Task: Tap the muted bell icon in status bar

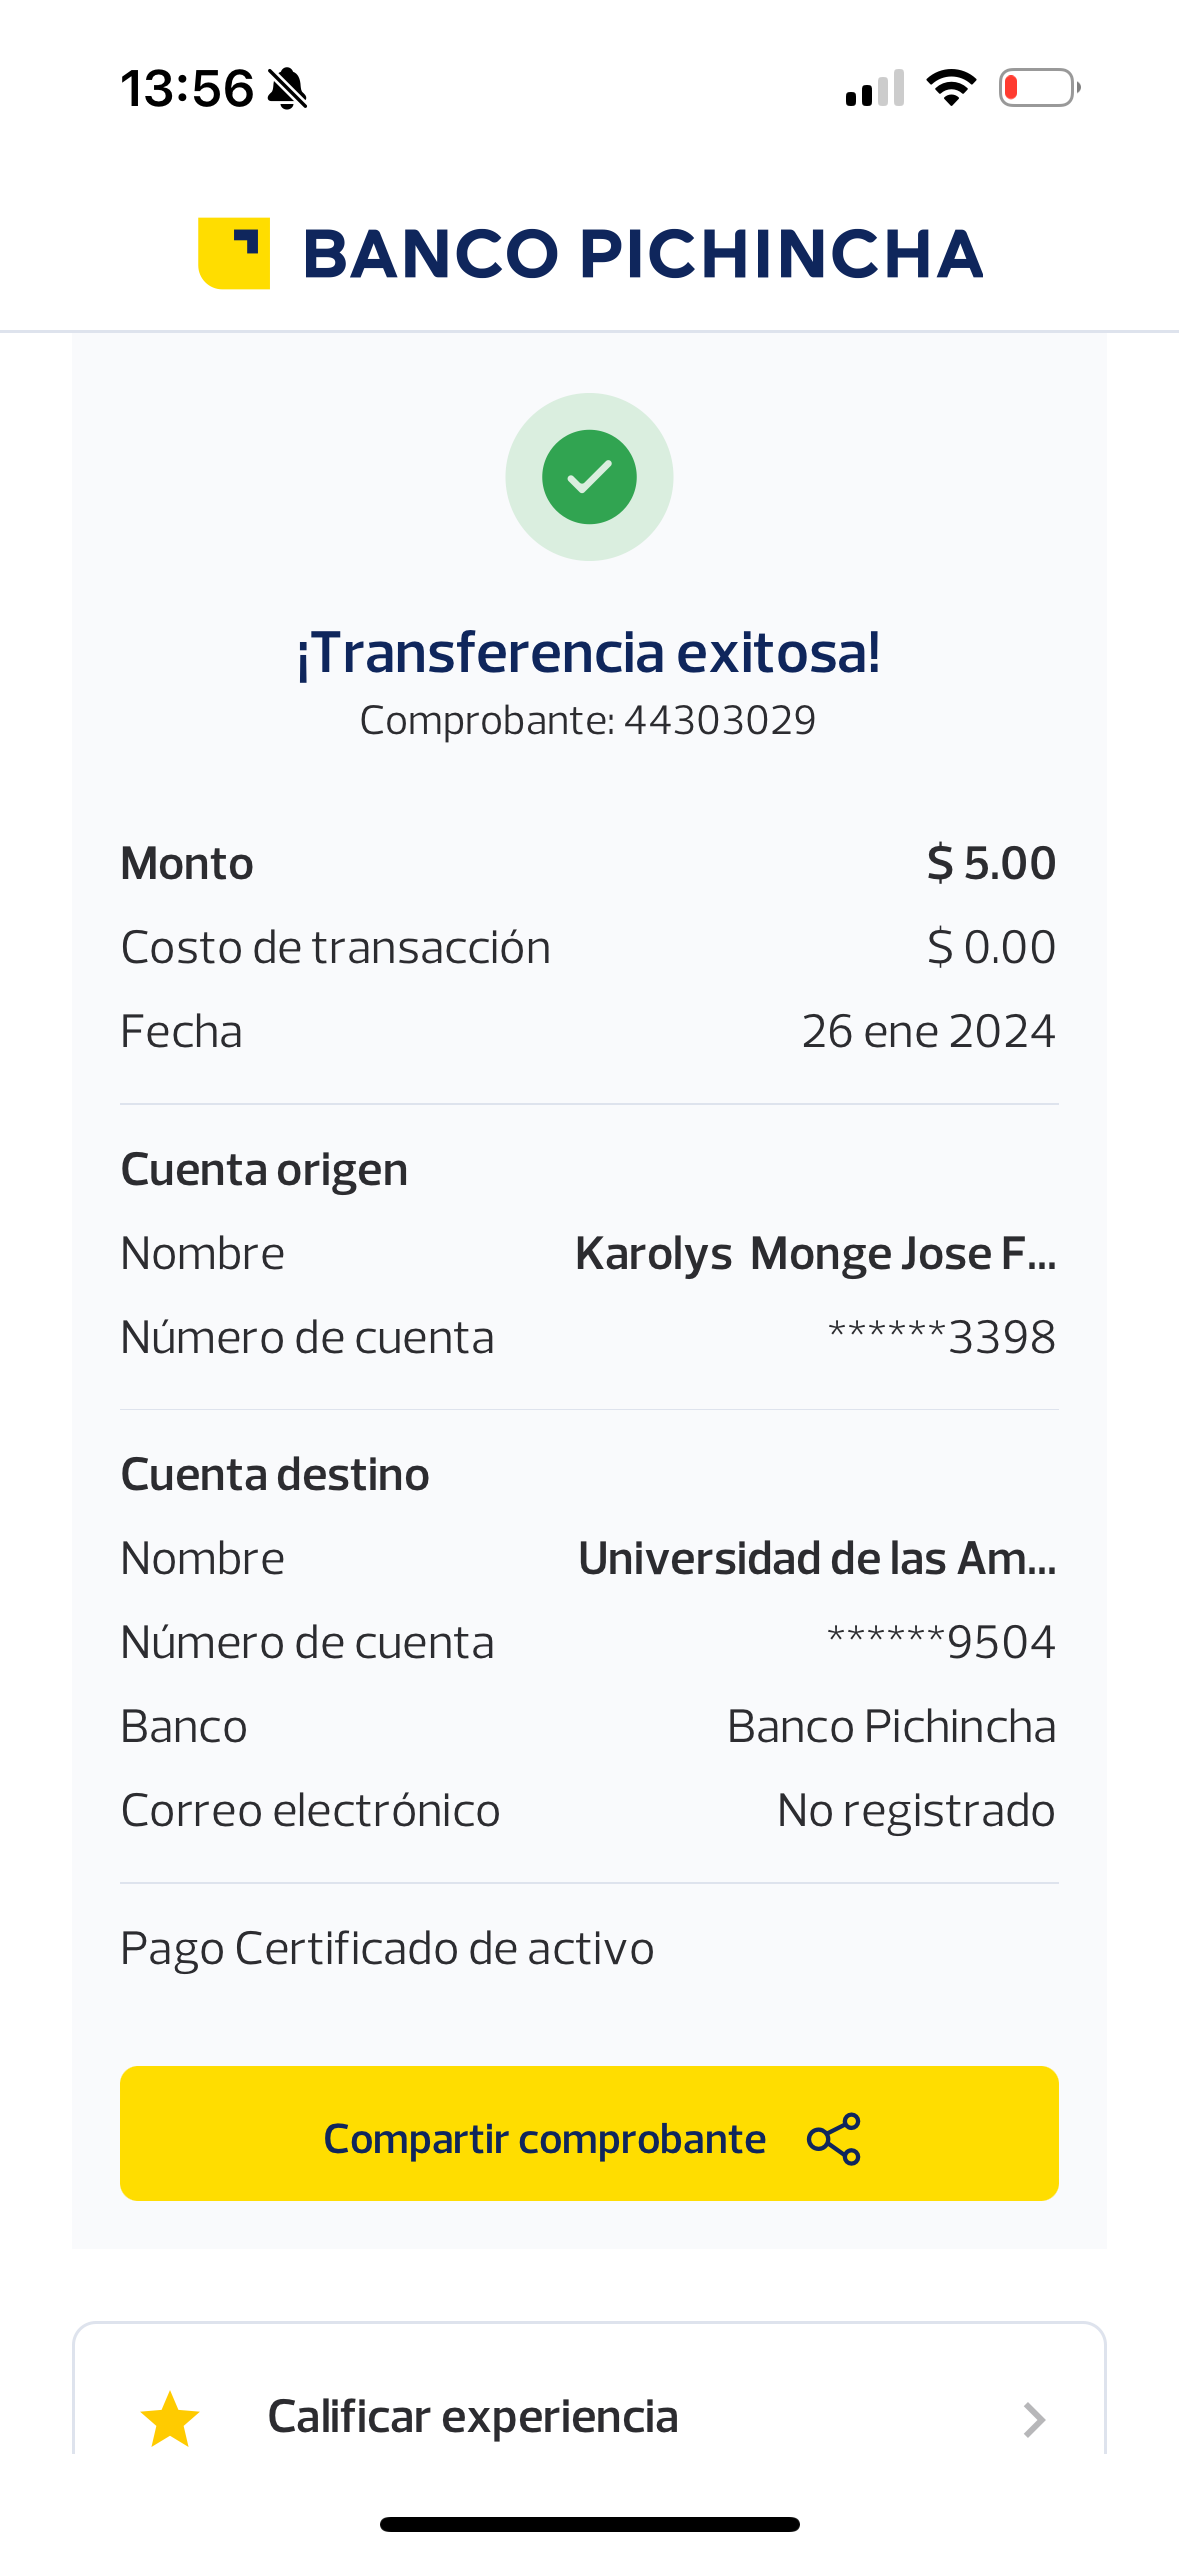Action: click(288, 89)
